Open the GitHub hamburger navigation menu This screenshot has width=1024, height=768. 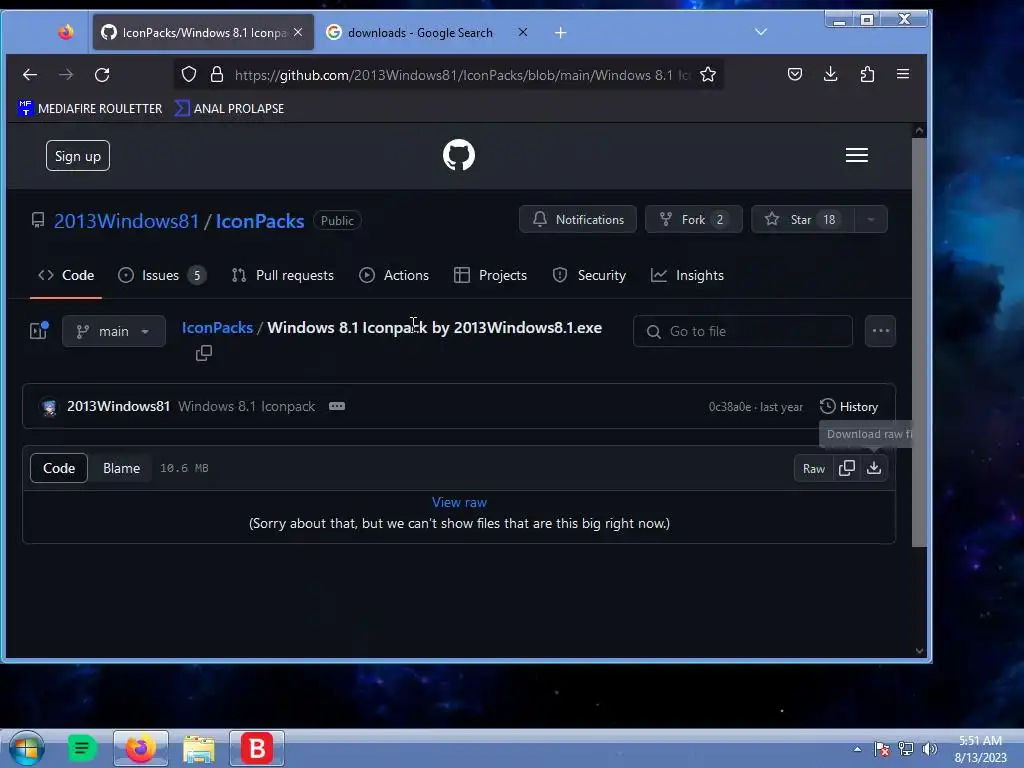[857, 155]
